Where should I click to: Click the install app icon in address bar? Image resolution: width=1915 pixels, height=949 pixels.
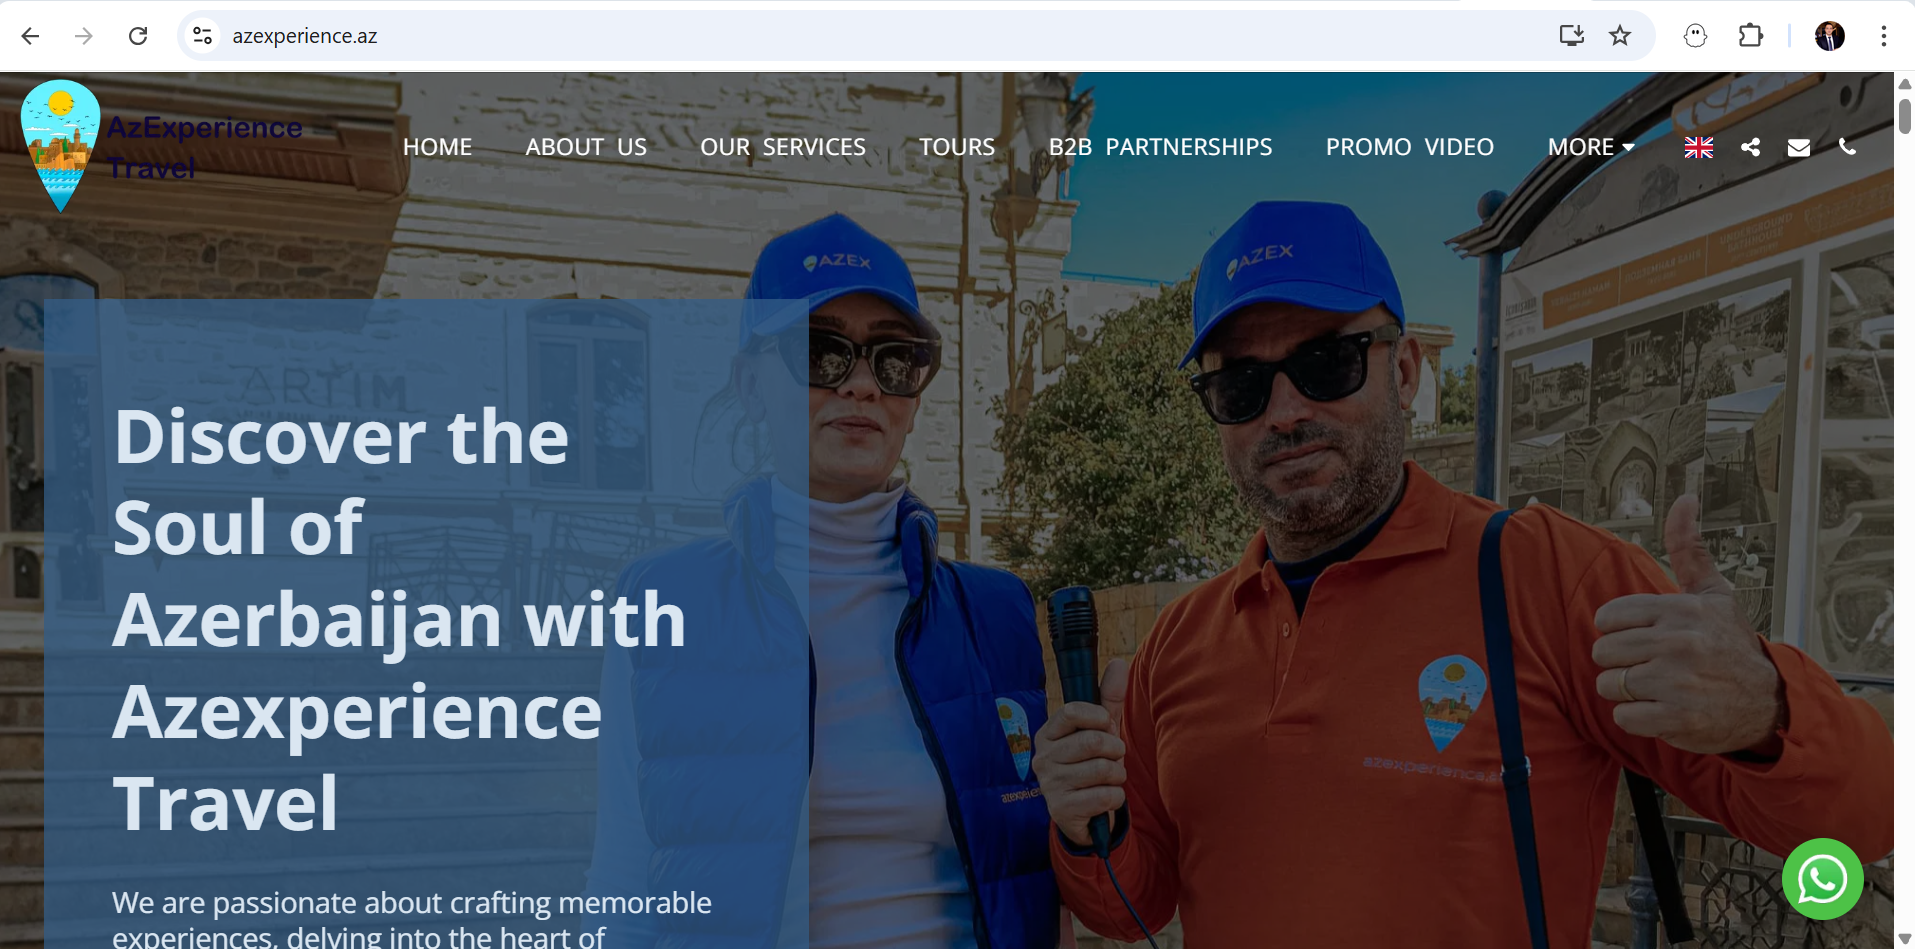pyautogui.click(x=1572, y=36)
